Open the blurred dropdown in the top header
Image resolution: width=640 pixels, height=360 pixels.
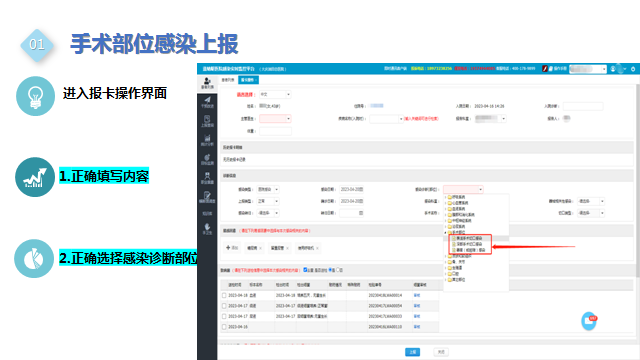588,69
